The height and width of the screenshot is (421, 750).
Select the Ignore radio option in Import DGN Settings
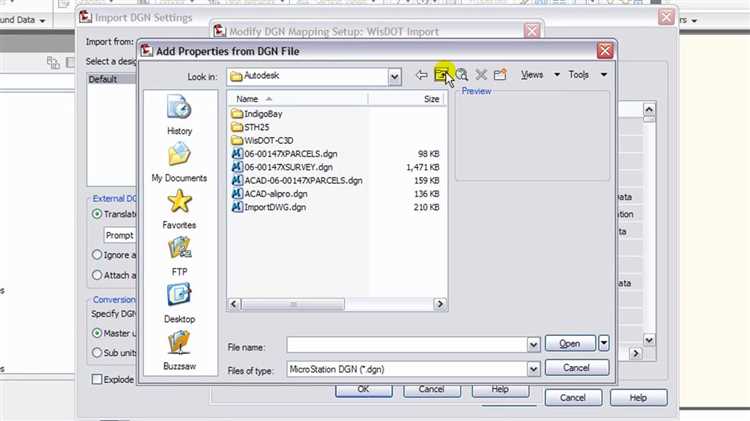97,255
